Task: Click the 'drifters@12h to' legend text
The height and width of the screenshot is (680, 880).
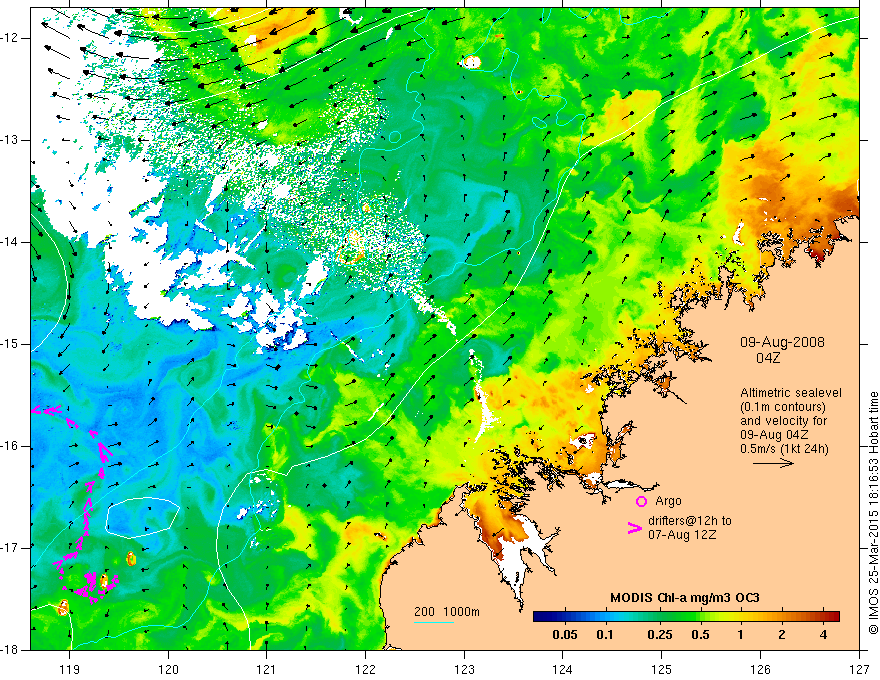Action: tap(690, 521)
